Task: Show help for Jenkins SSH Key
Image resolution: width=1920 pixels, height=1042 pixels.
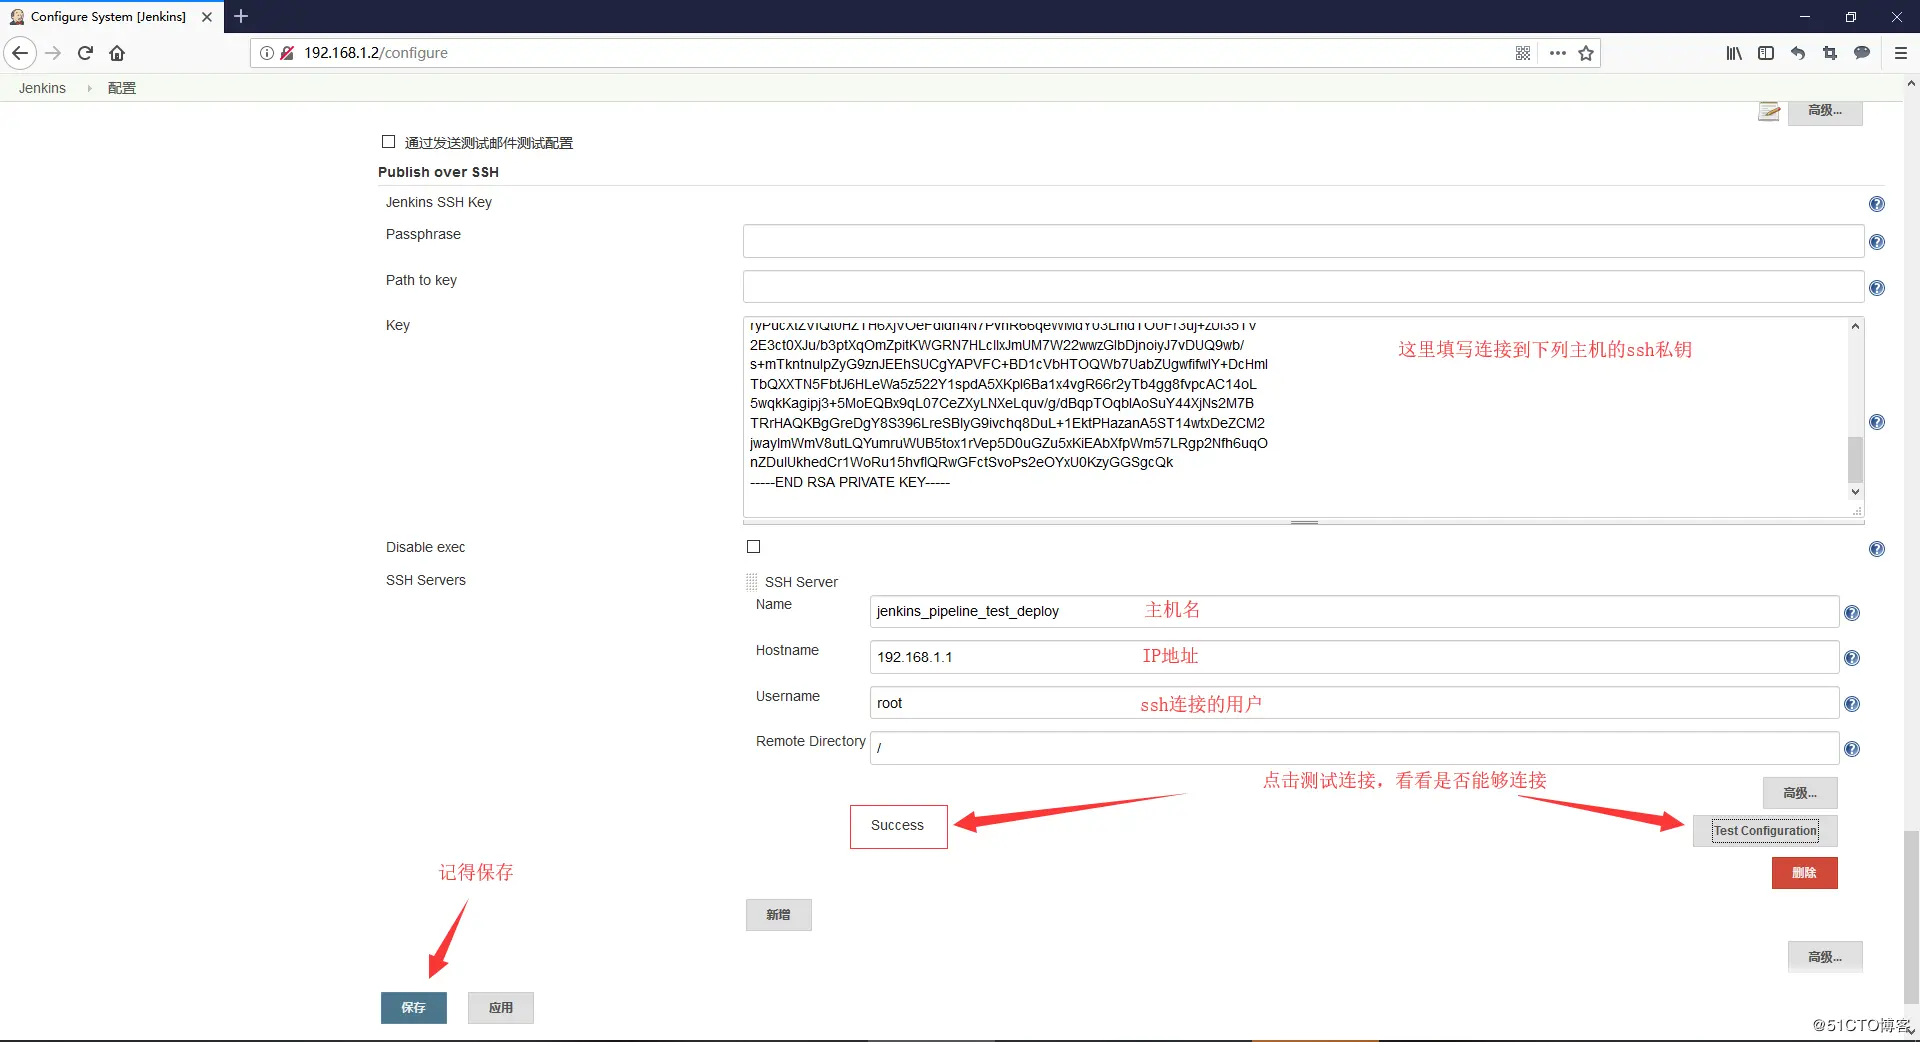Action: pos(1877,204)
